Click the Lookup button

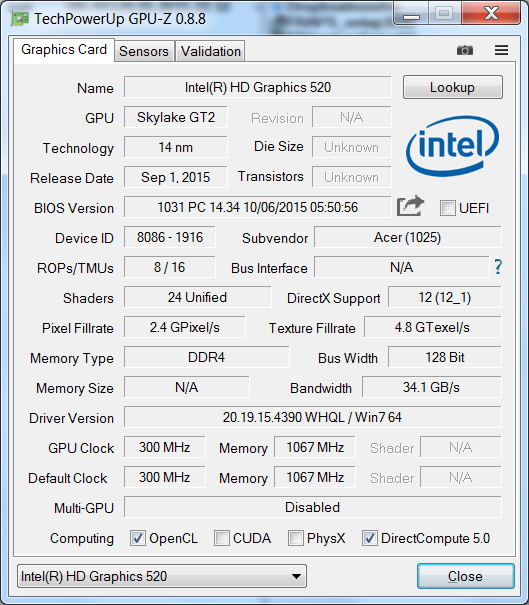point(453,87)
